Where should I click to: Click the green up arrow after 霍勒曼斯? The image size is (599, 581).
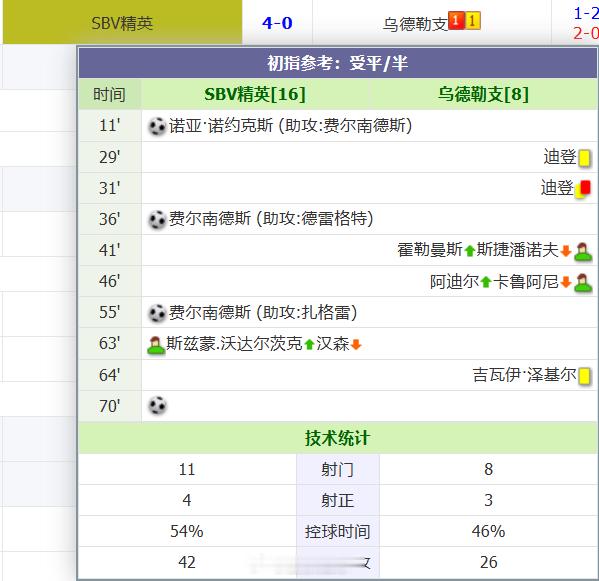[470, 251]
